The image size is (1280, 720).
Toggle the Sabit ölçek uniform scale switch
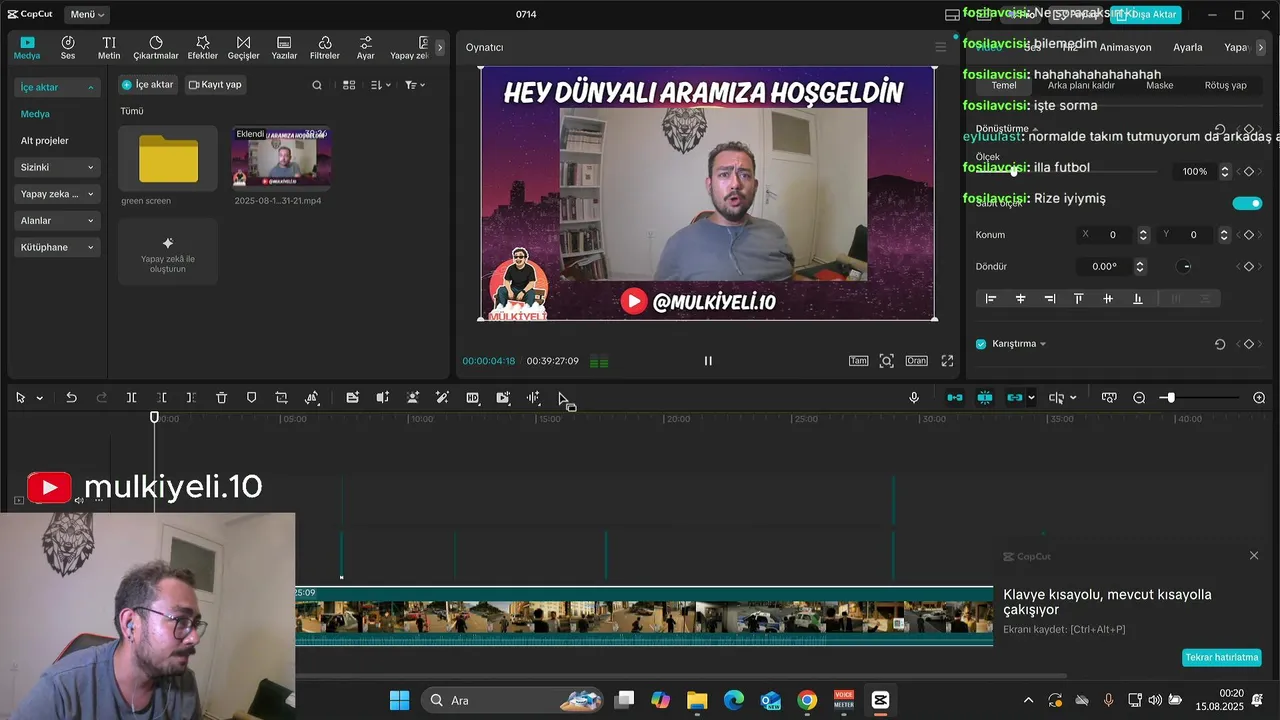coord(1247,203)
